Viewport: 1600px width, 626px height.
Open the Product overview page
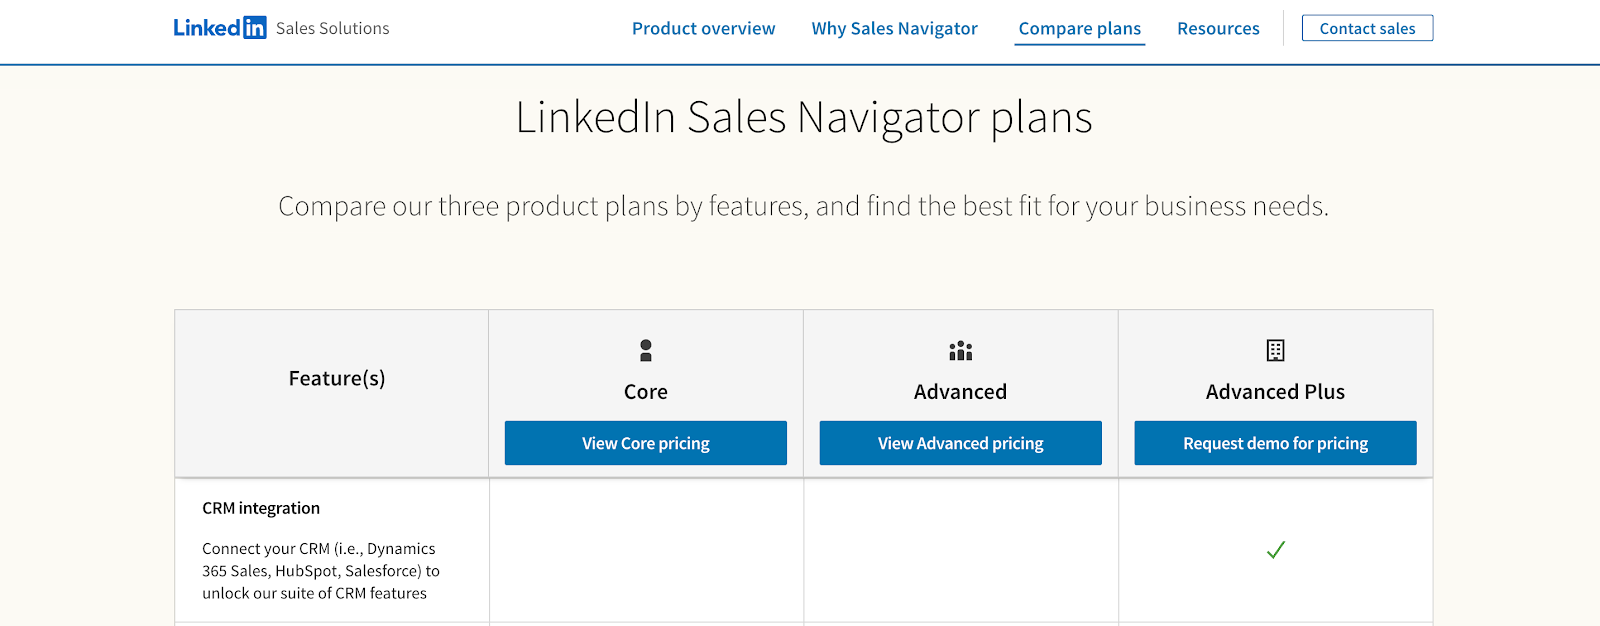[703, 28]
